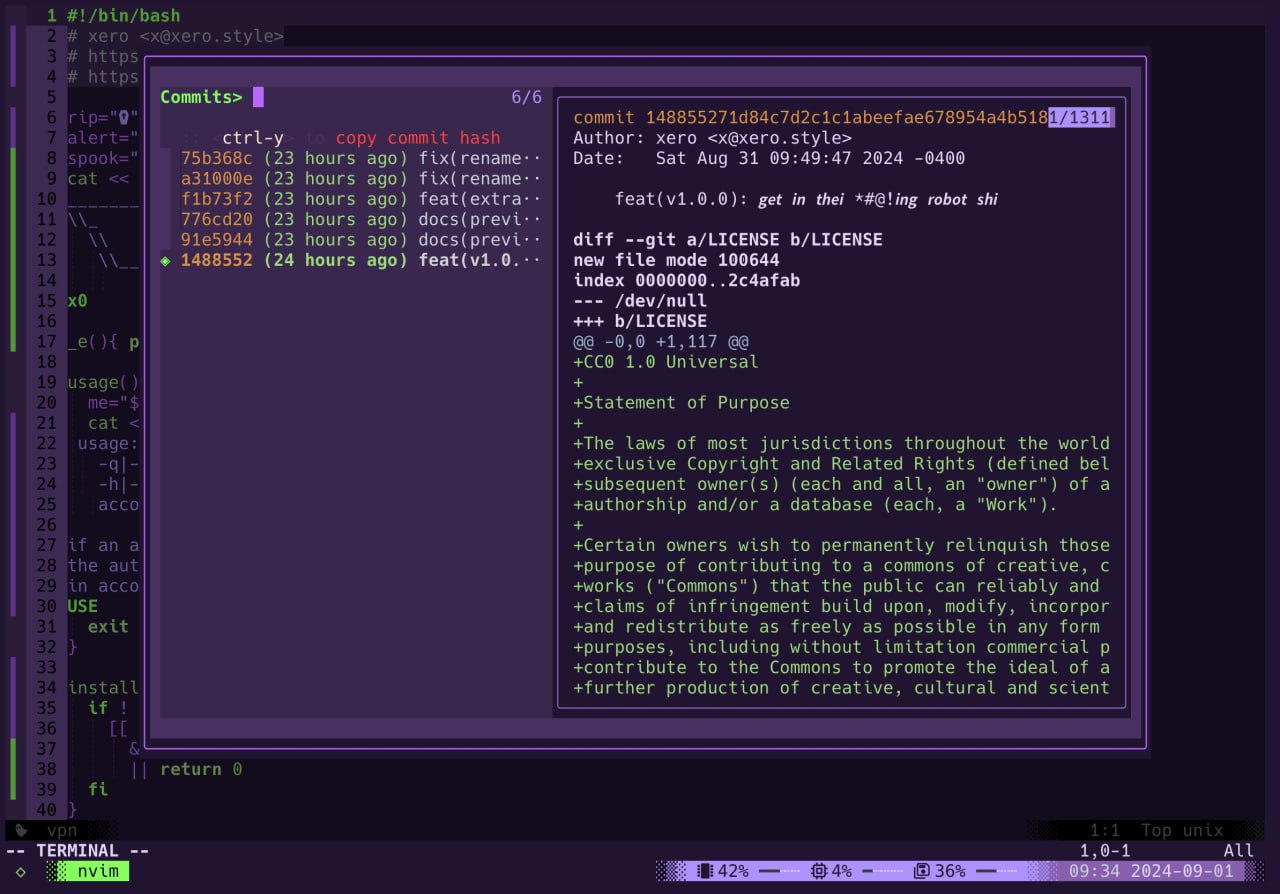Select commit a31000e fix(rename)
The image size is (1280, 894).
click(x=216, y=179)
